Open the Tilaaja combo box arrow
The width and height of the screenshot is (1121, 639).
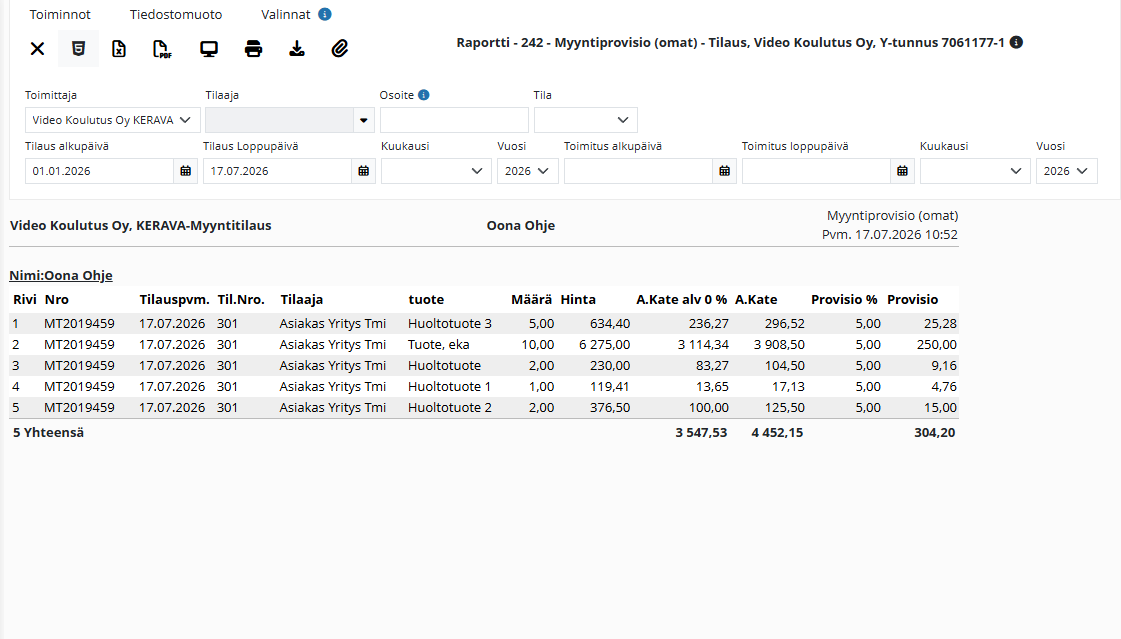click(x=364, y=120)
